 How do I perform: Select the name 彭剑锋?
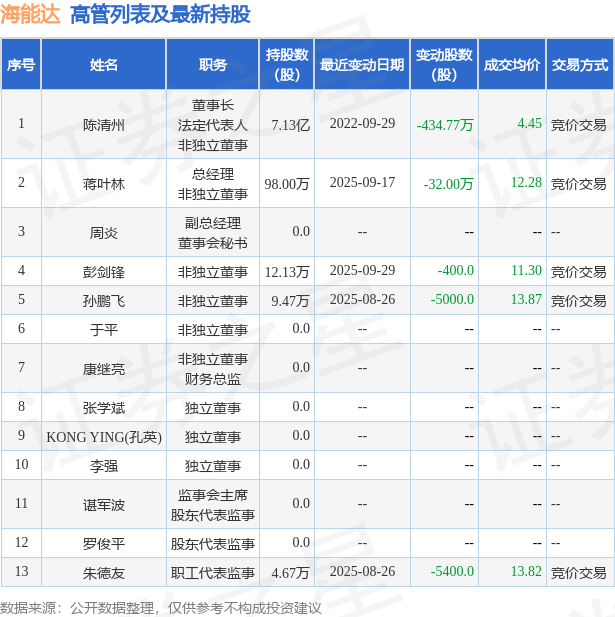[x=104, y=272]
